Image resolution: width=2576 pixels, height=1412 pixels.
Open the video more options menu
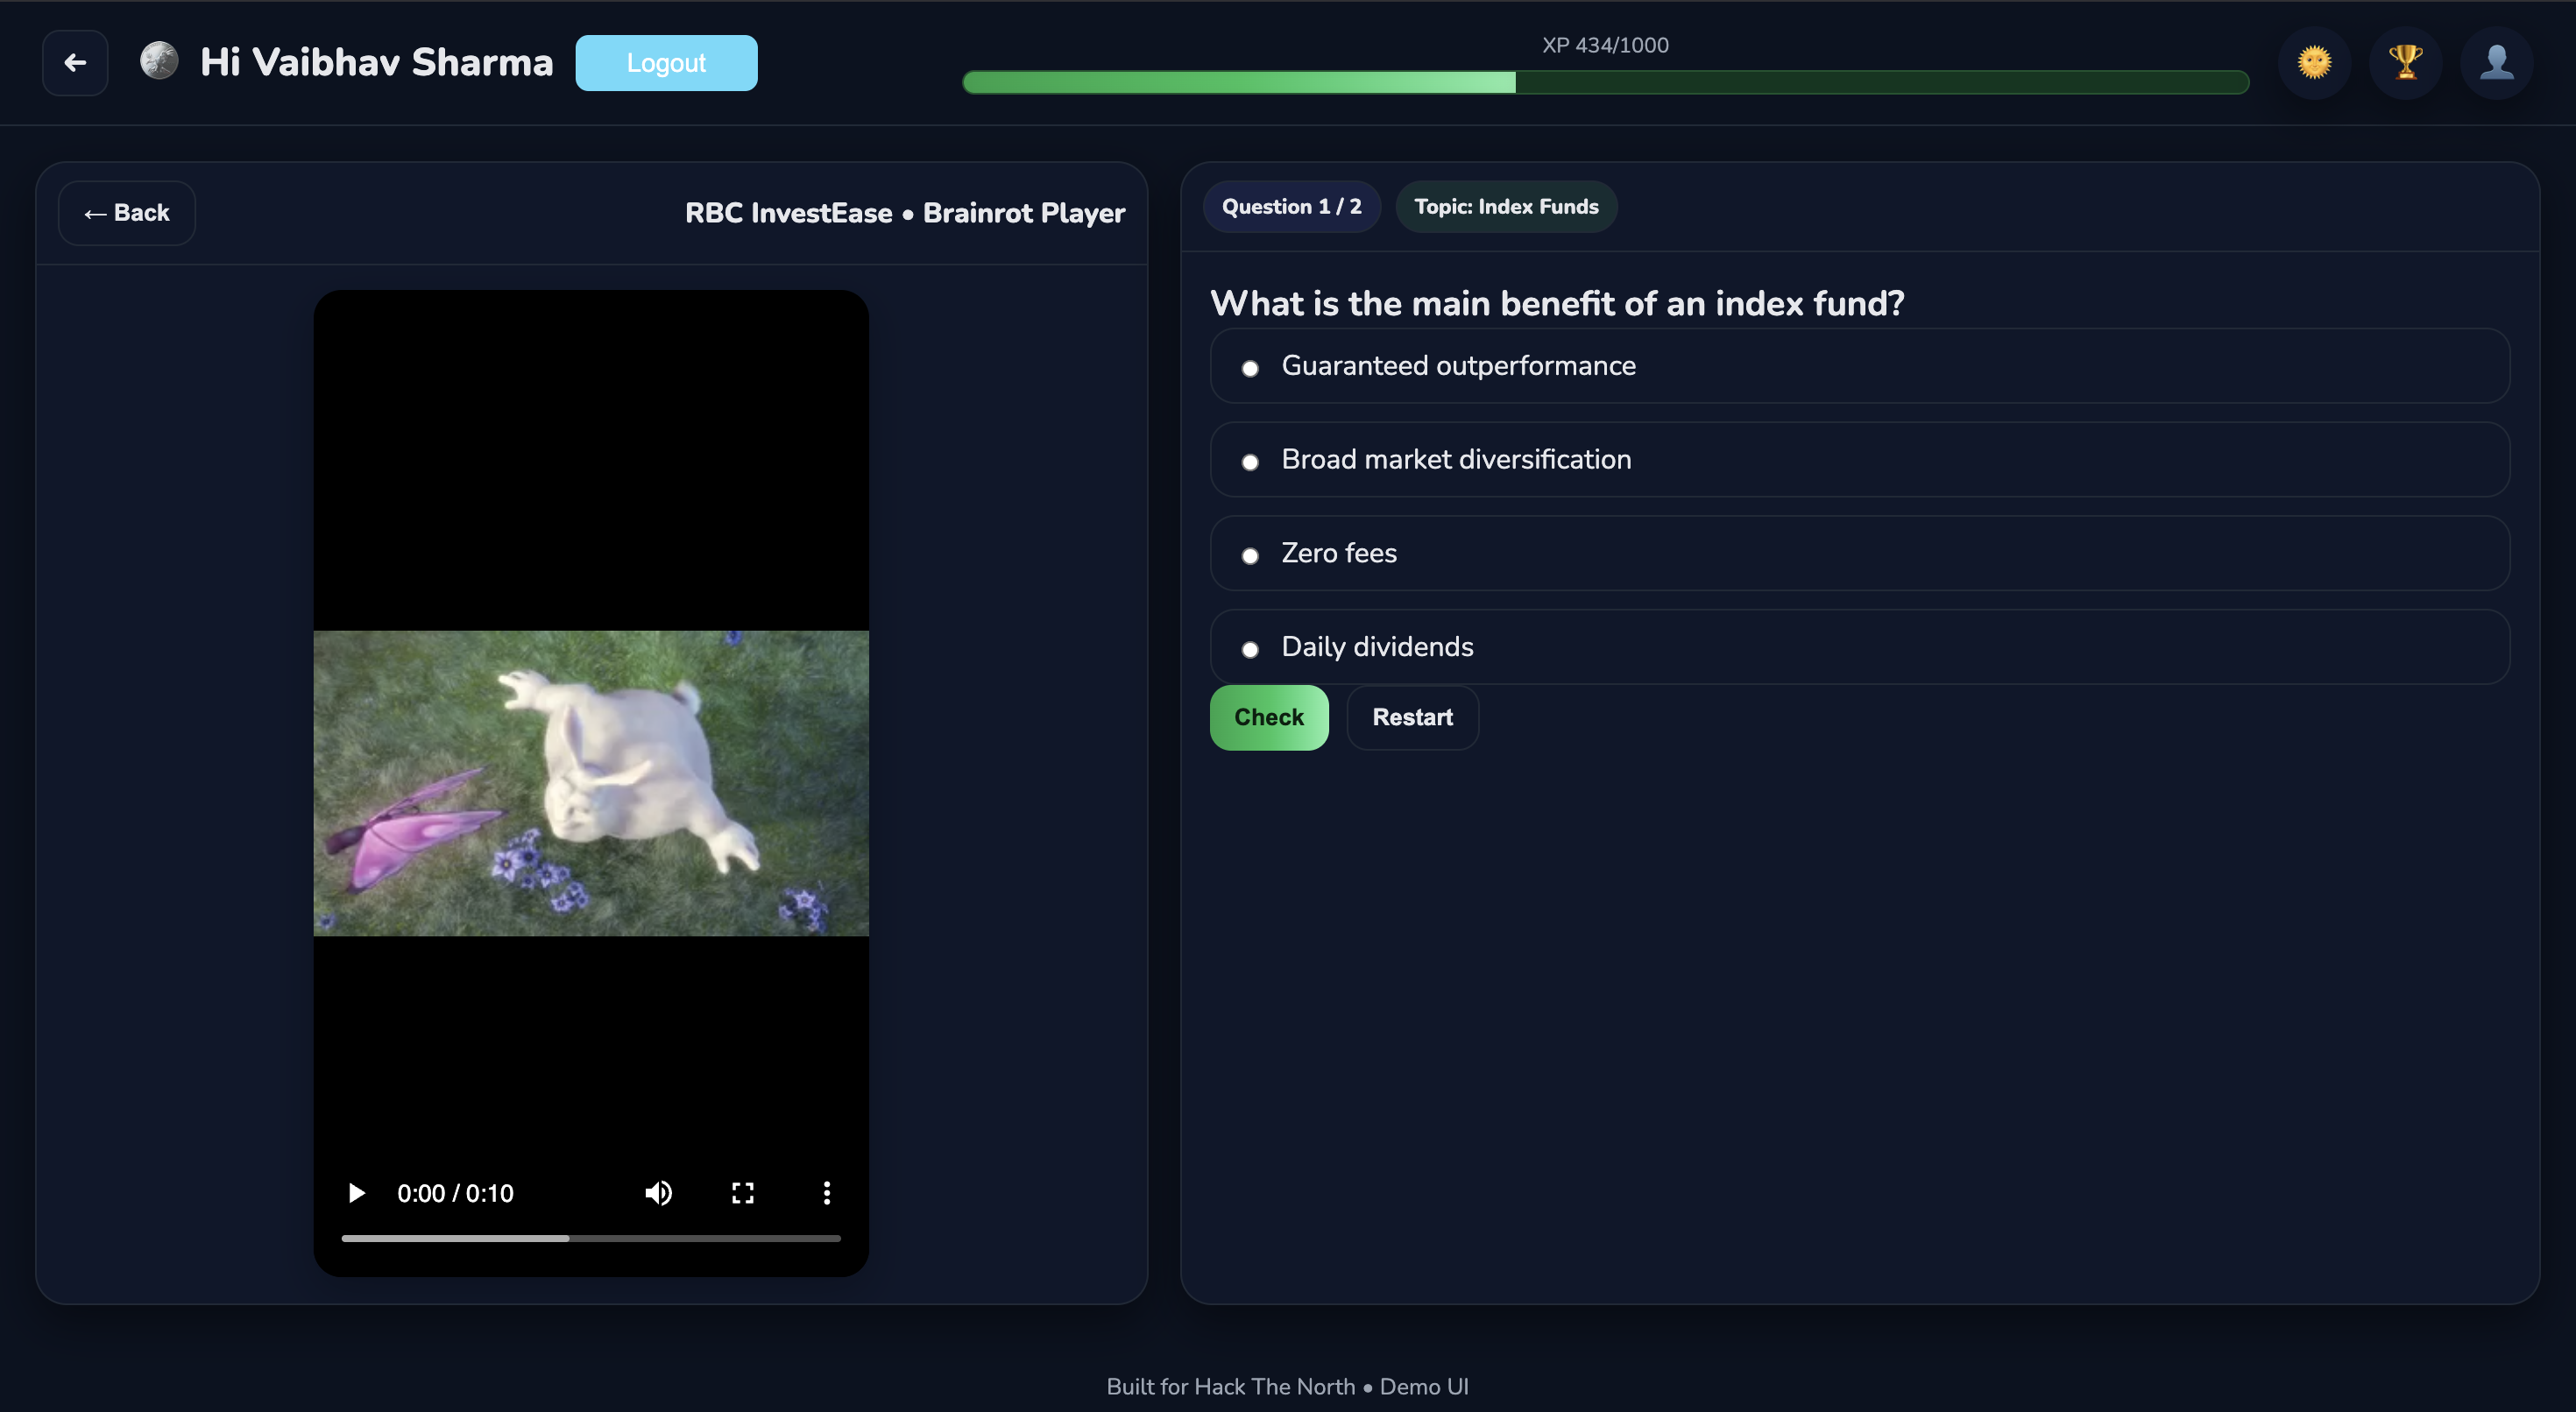[x=826, y=1193]
